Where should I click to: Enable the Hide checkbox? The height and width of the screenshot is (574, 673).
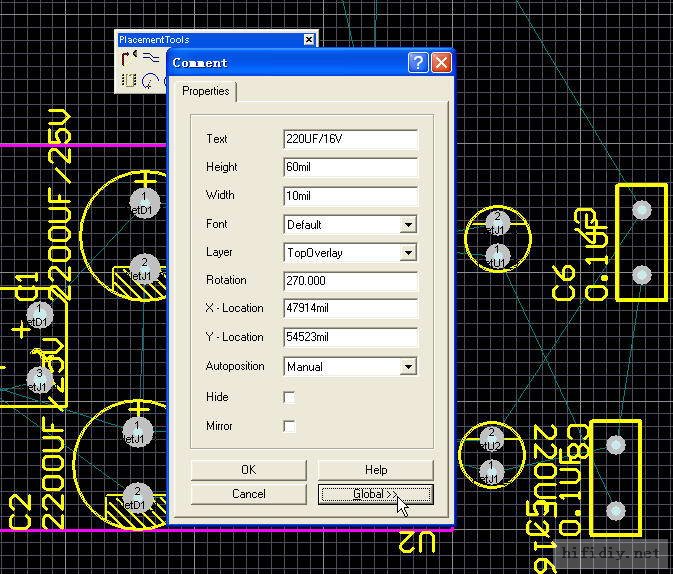(289, 398)
